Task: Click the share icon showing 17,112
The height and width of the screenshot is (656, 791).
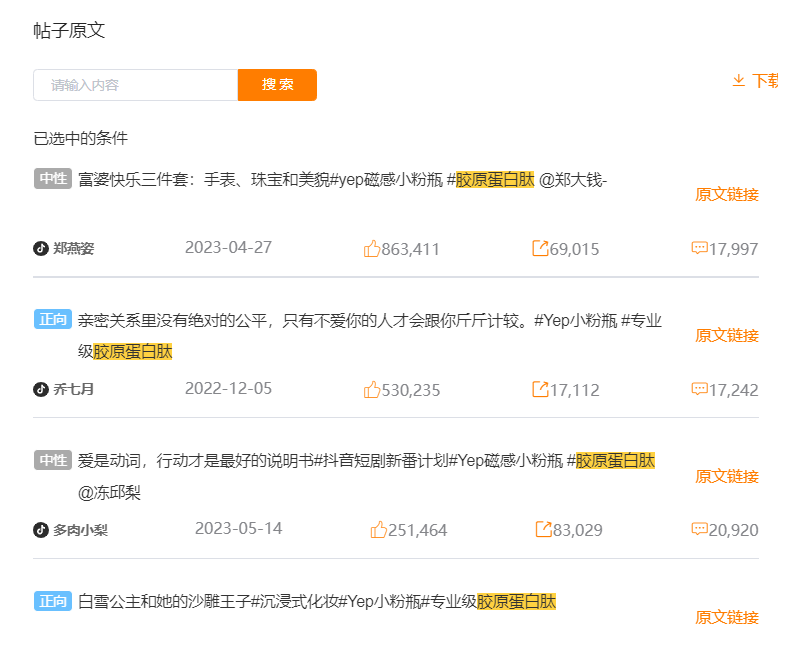Action: 540,389
